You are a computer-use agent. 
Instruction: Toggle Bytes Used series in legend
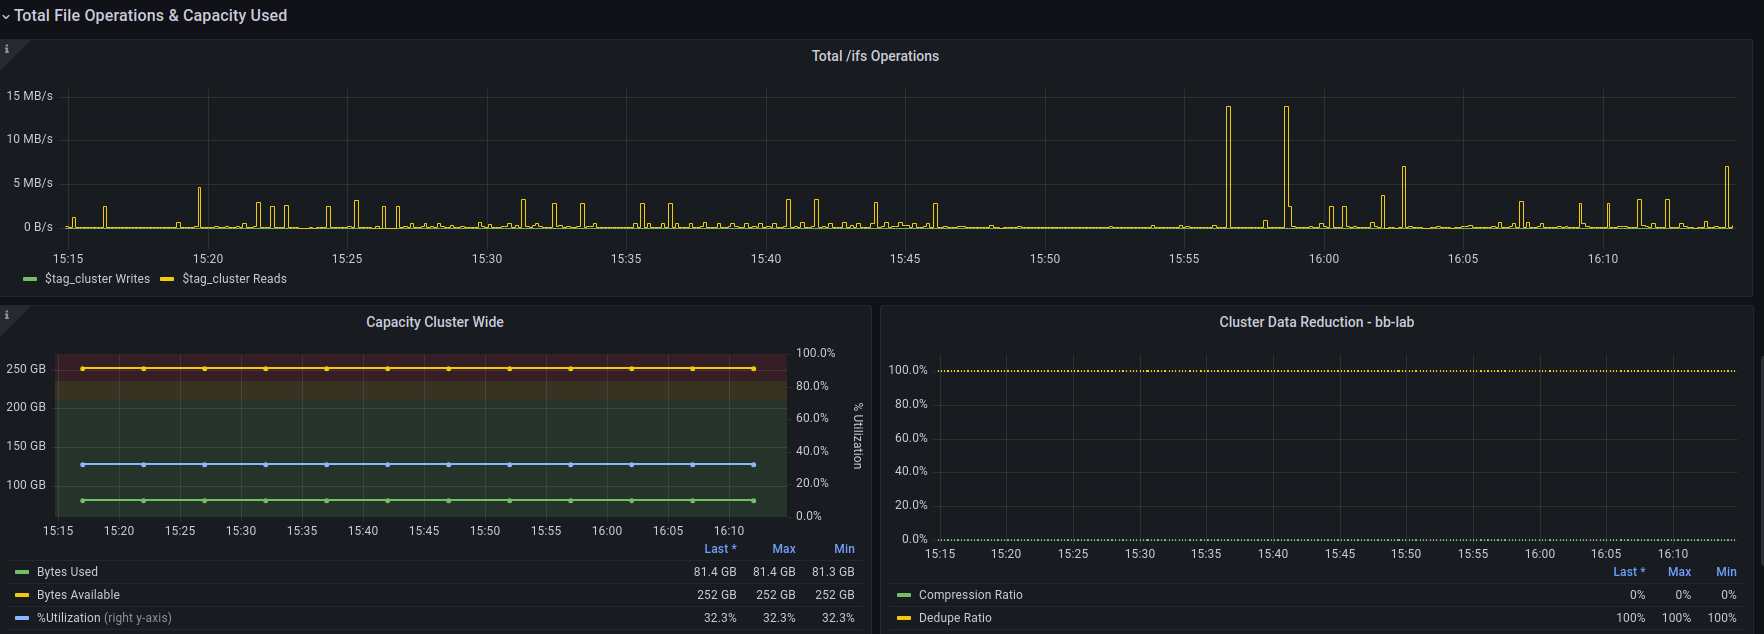click(x=67, y=572)
